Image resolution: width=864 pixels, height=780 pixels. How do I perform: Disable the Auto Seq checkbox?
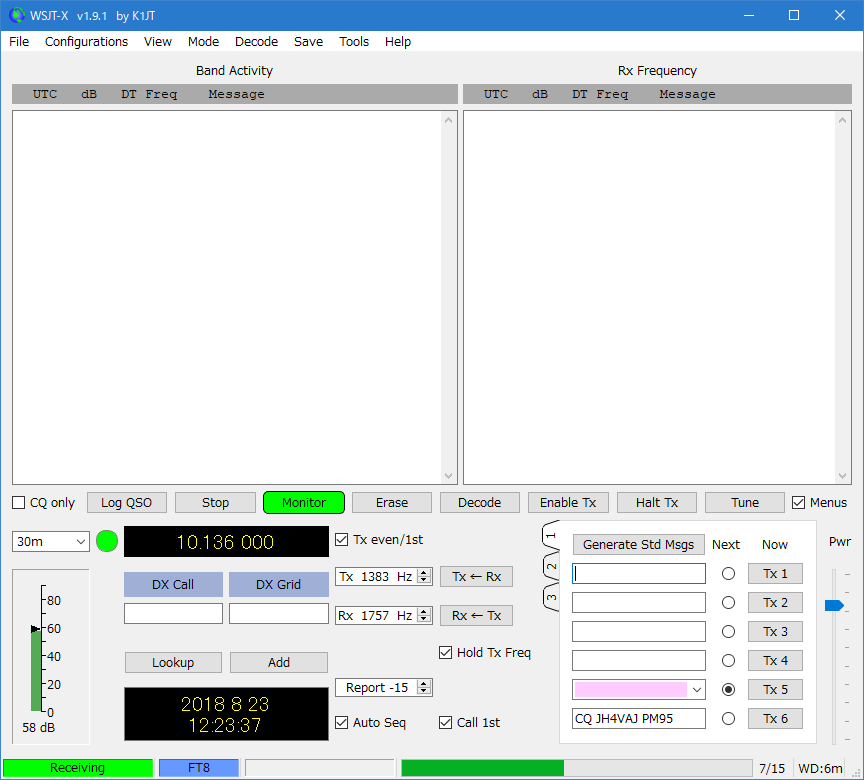[x=342, y=723]
